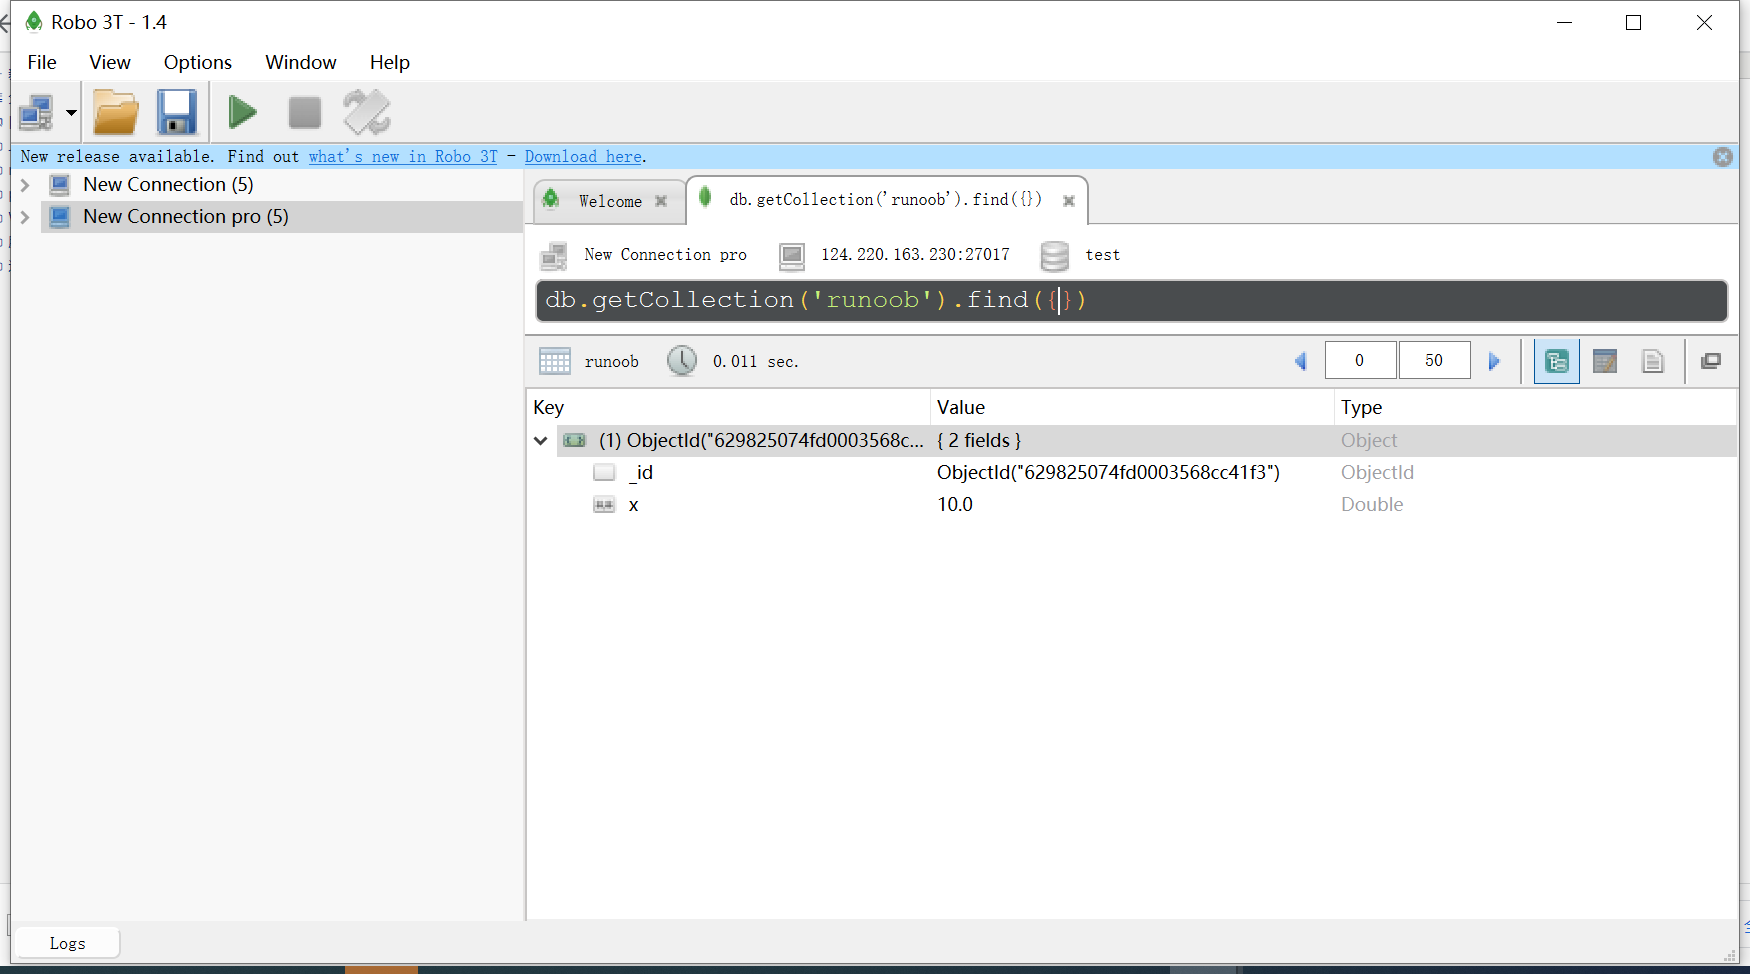
Task: Click the rotate/orientation toolbar icon
Action: pos(367,112)
